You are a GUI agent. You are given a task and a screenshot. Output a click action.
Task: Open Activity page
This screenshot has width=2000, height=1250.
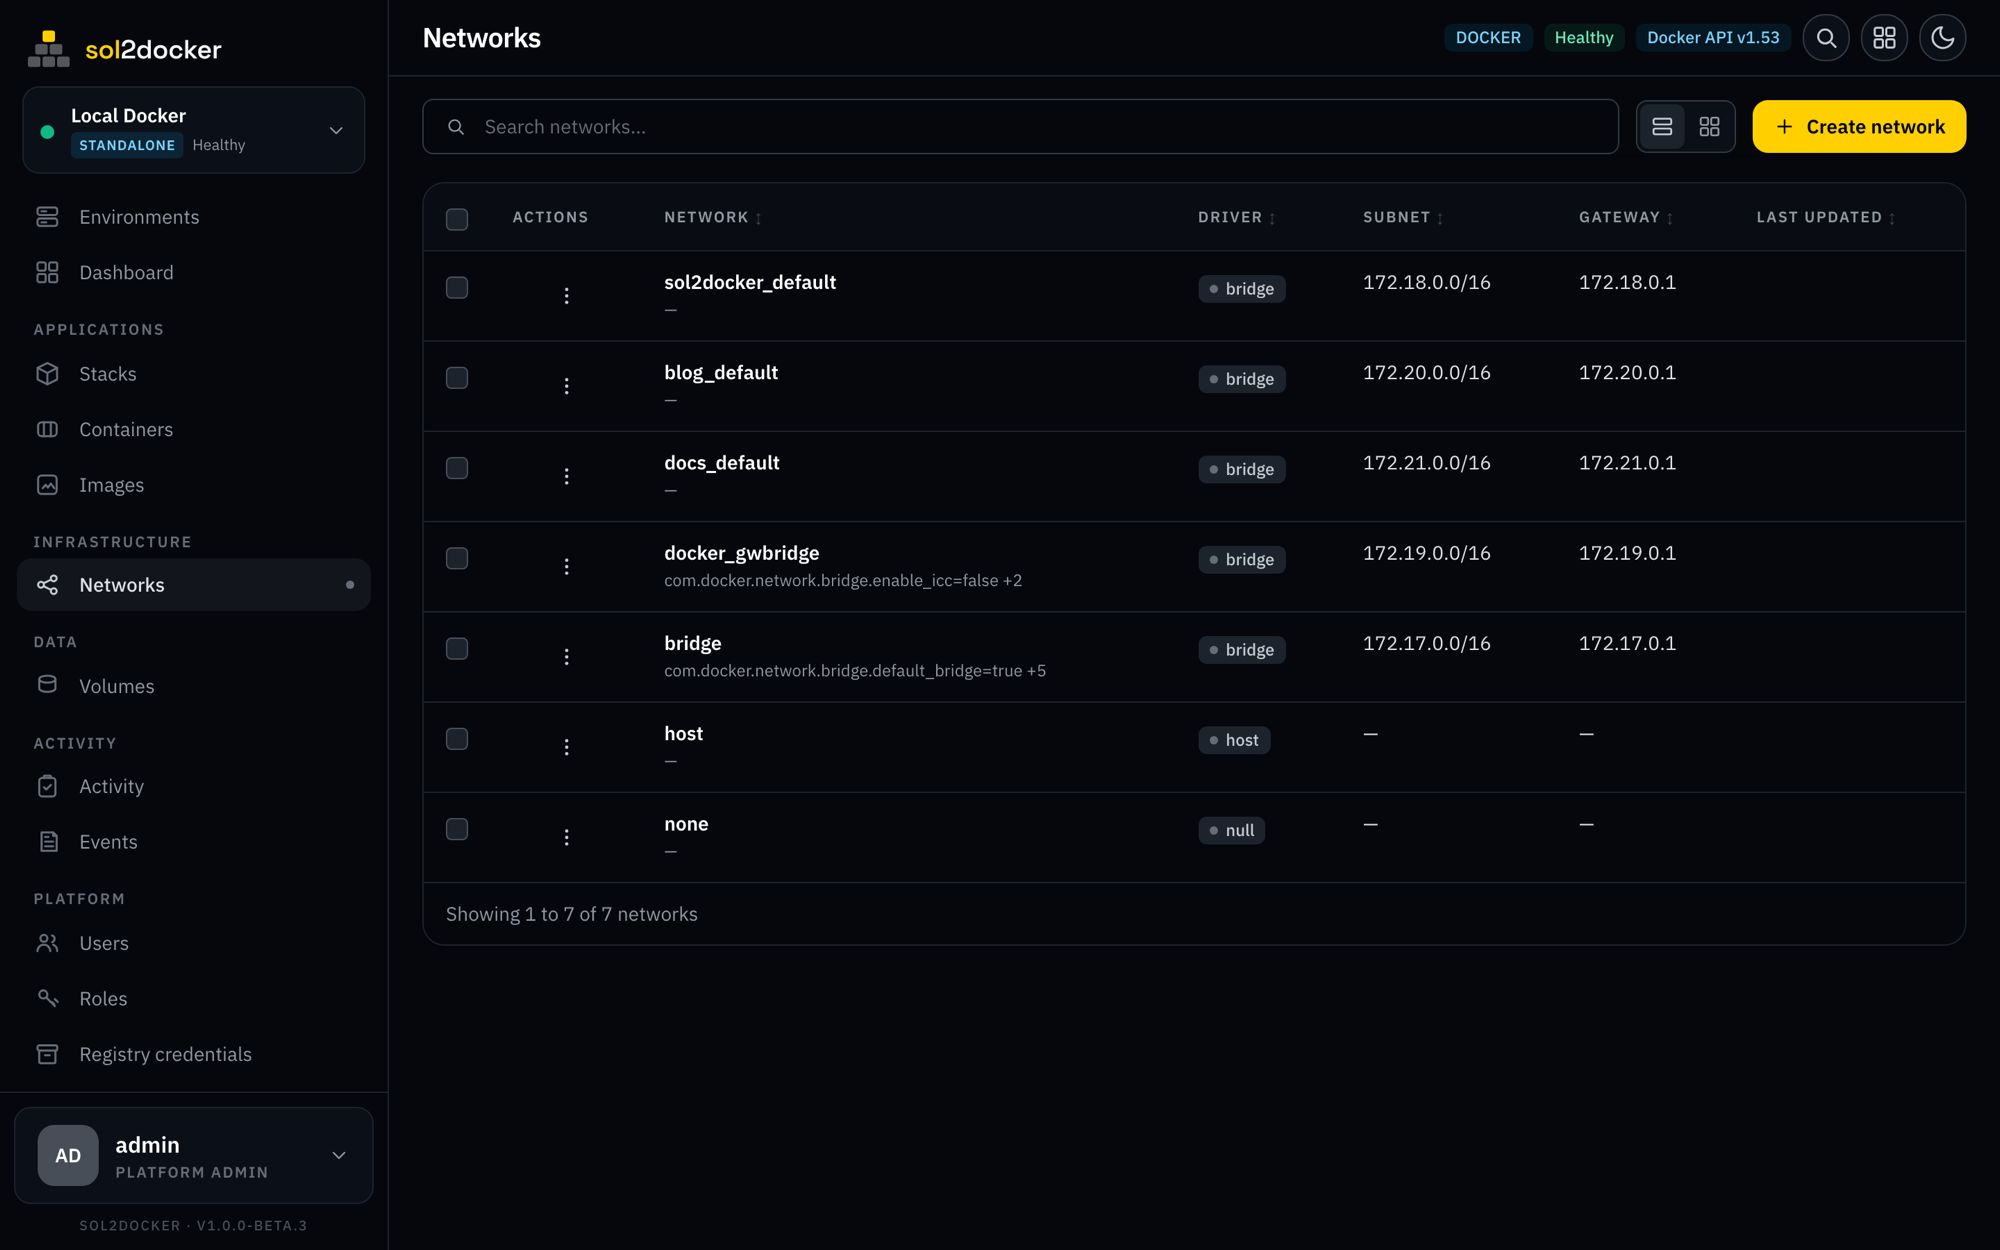(194, 786)
